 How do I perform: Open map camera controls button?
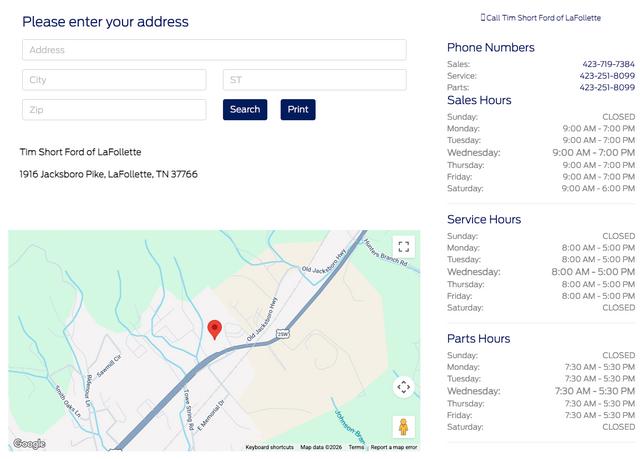pyautogui.click(x=403, y=387)
